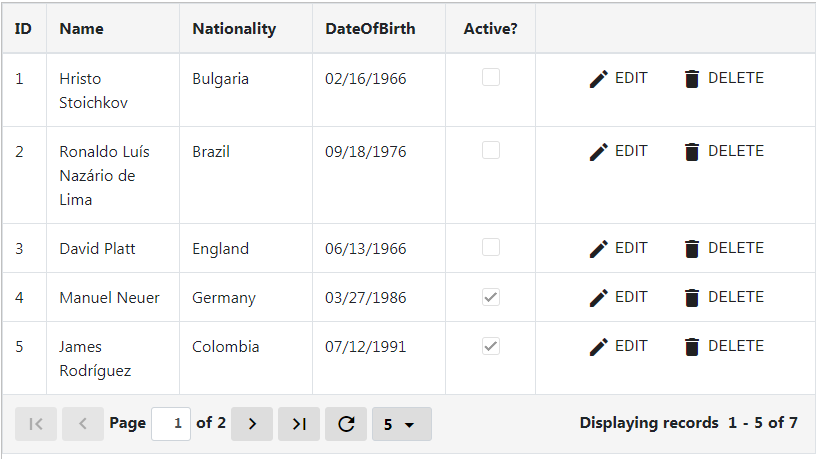Sort by the DateOfBirth column header
This screenshot has width=830, height=459.
[x=370, y=29]
